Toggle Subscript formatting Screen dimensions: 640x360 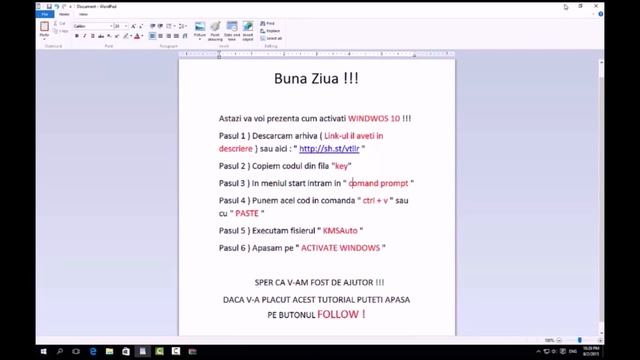coord(109,36)
